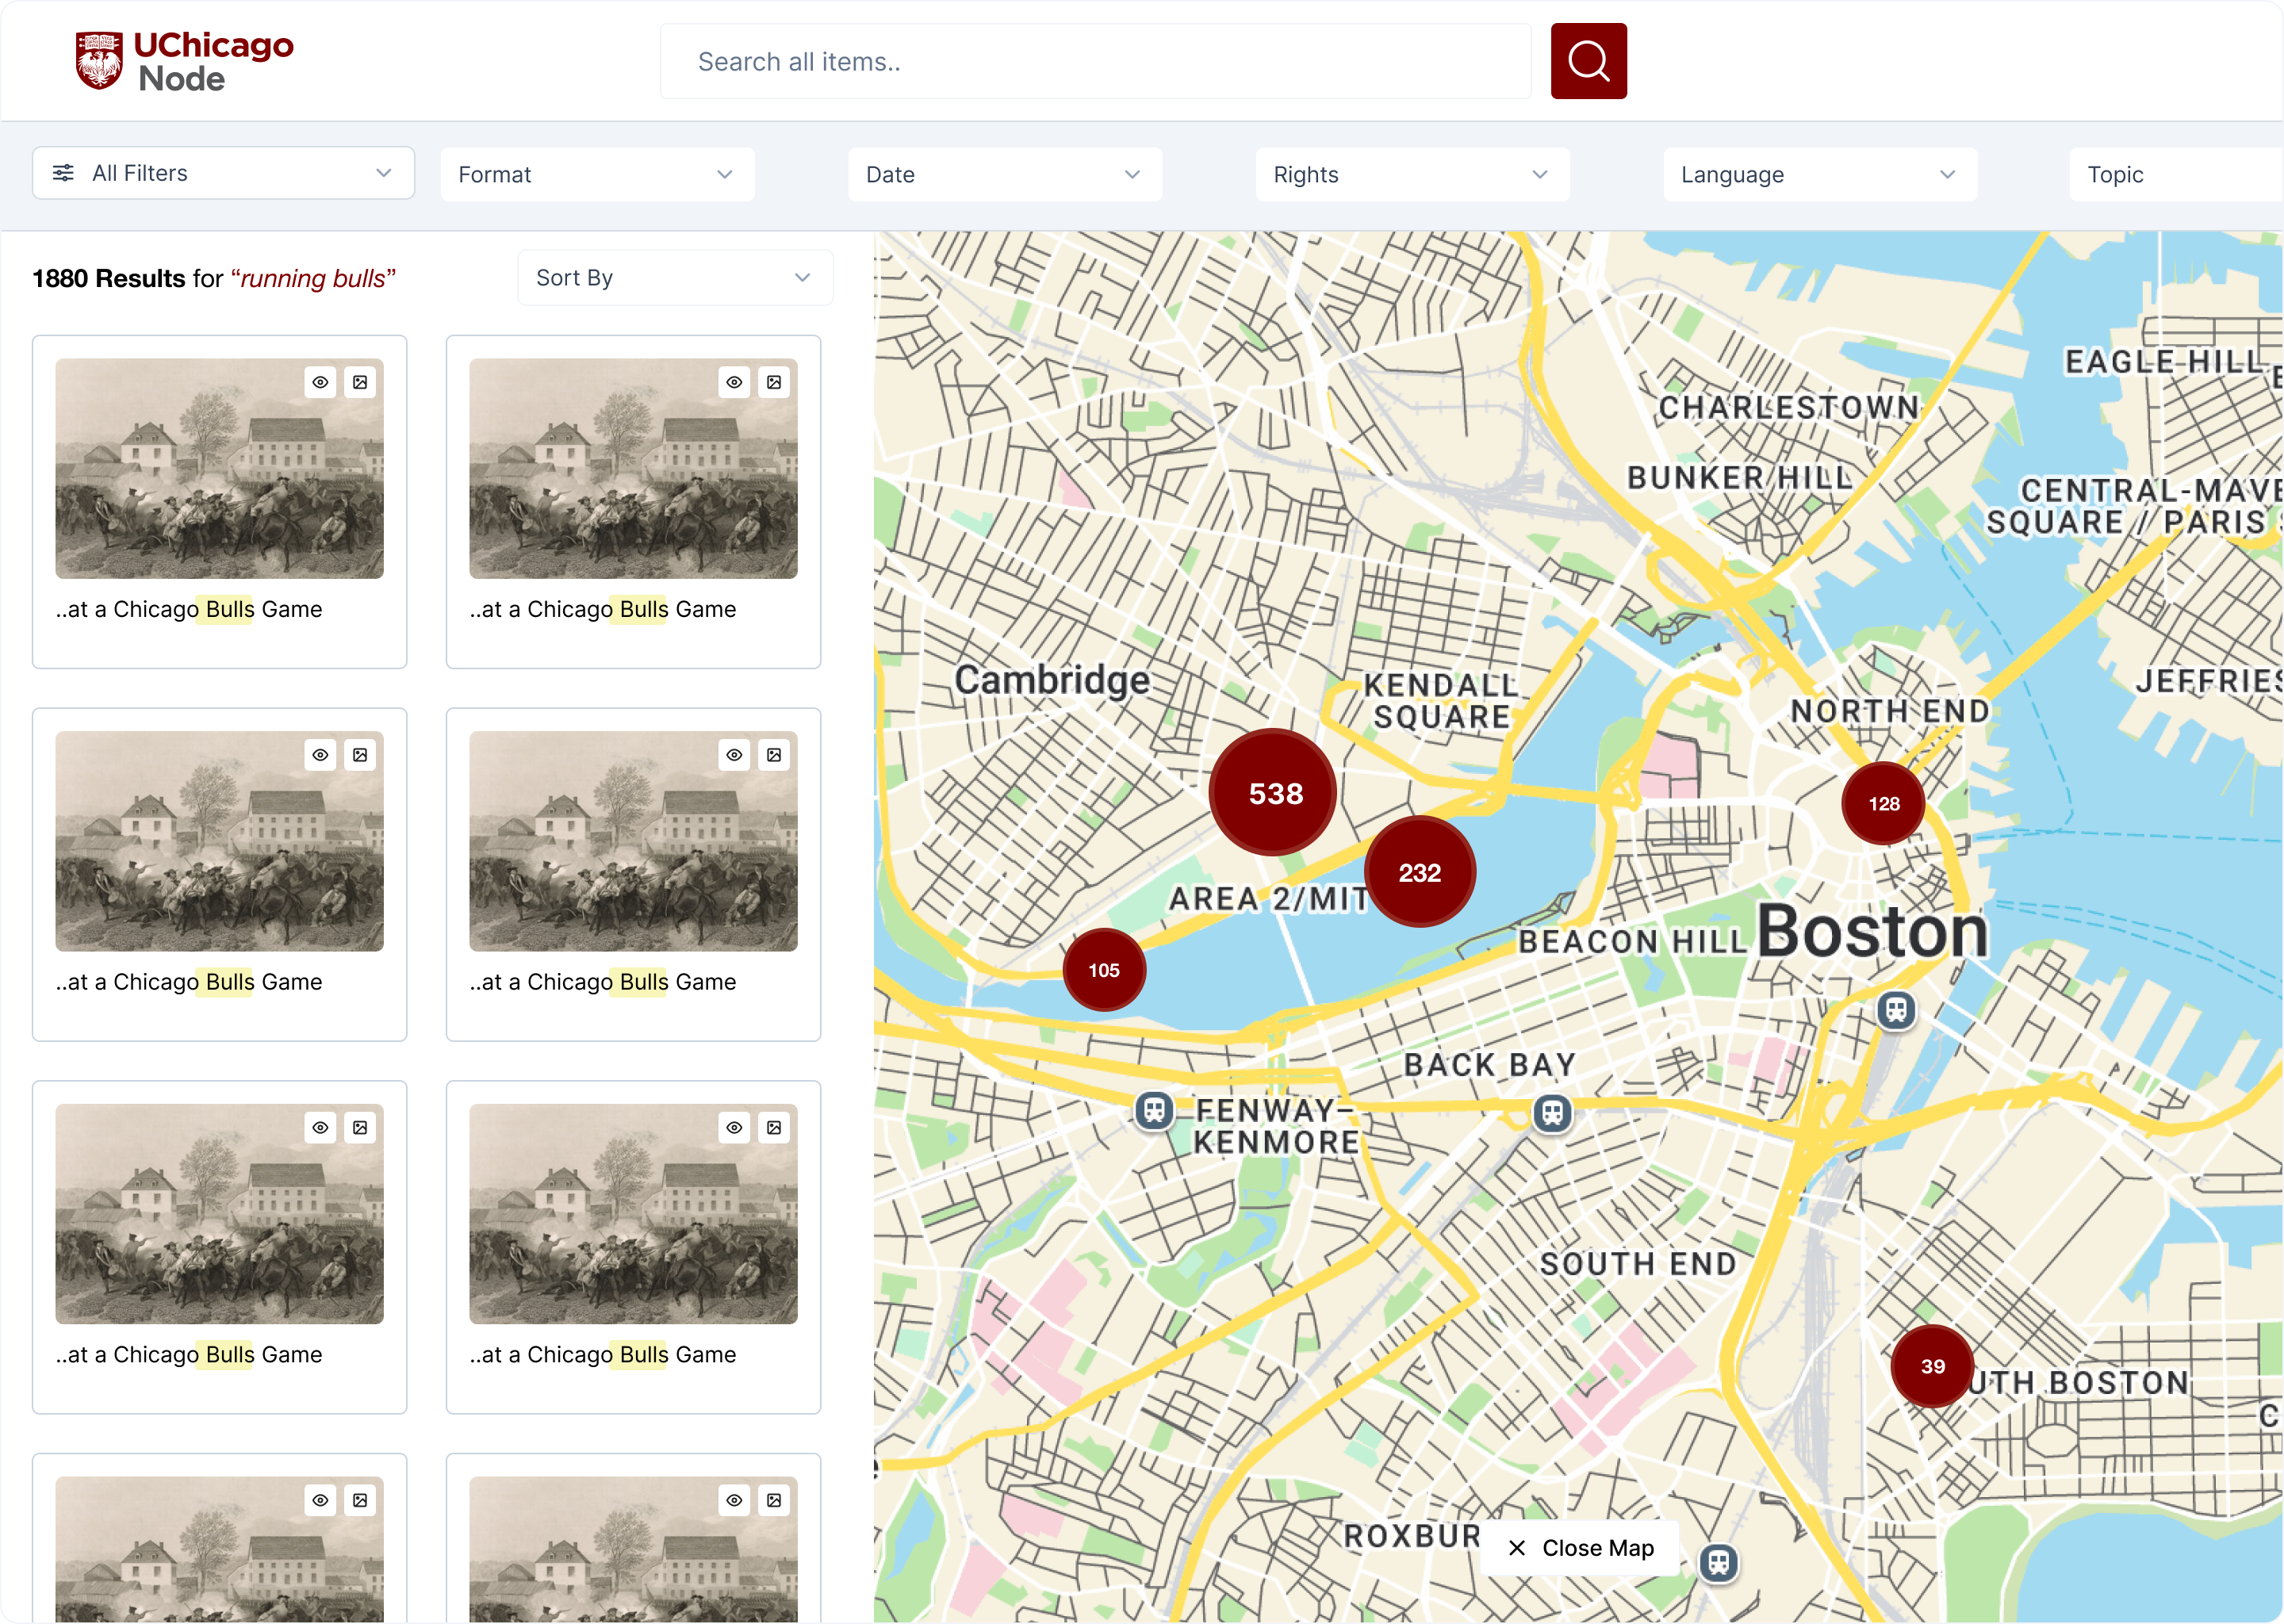The height and width of the screenshot is (1624, 2284).
Task: Open the 39 cluster marker in South Boston
Action: [1932, 1366]
